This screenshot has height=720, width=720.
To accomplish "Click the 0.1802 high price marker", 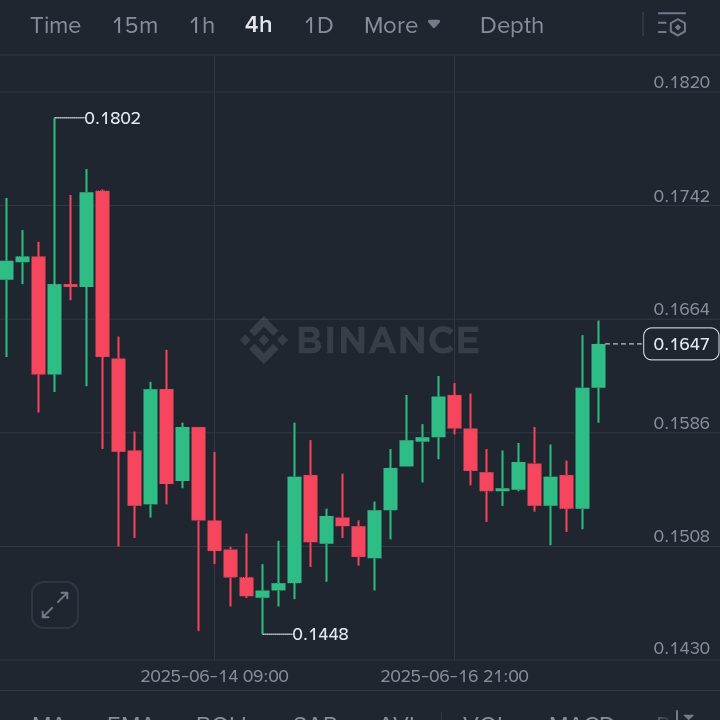I will pos(112,118).
